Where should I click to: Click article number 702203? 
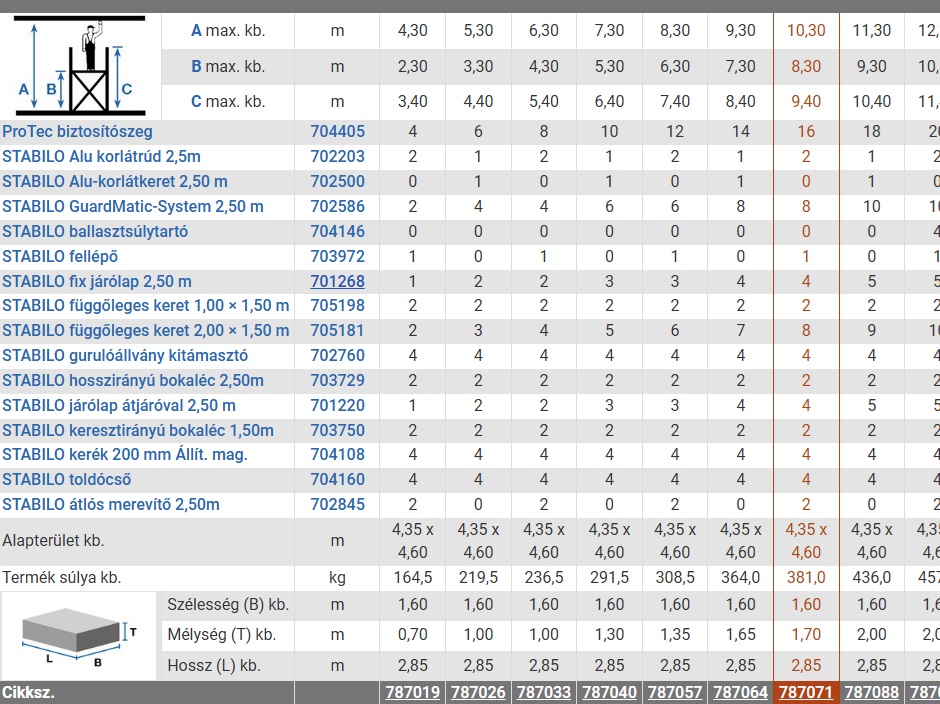(338, 157)
